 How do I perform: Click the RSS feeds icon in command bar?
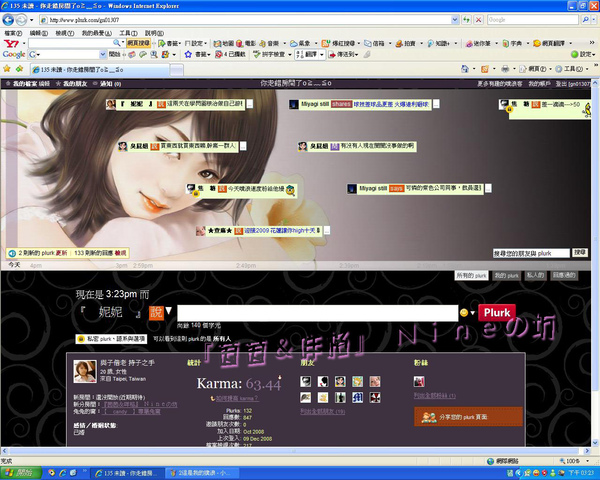pos(485,69)
